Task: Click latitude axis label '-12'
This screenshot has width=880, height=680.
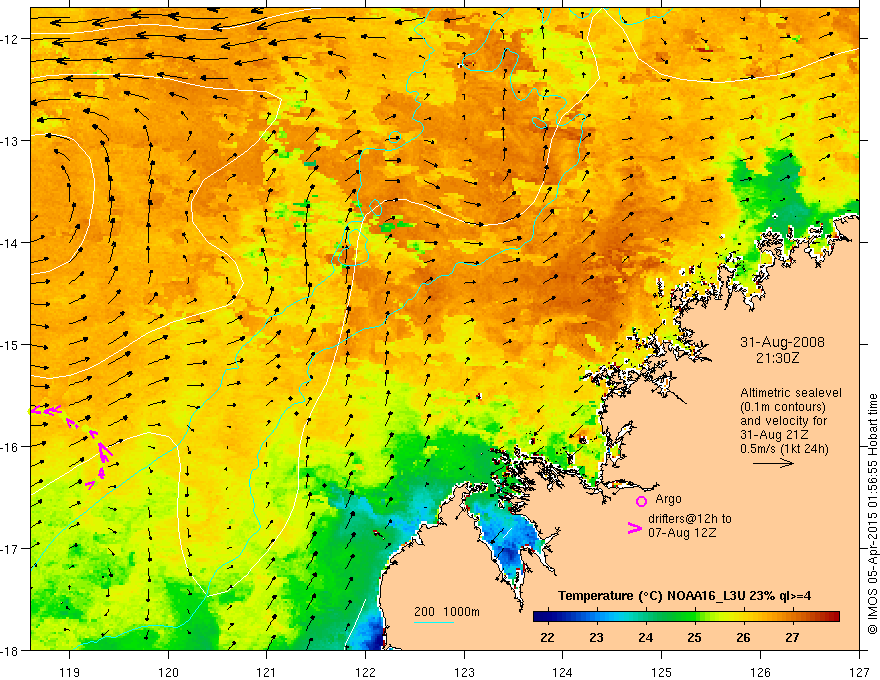Action: pos(11,39)
